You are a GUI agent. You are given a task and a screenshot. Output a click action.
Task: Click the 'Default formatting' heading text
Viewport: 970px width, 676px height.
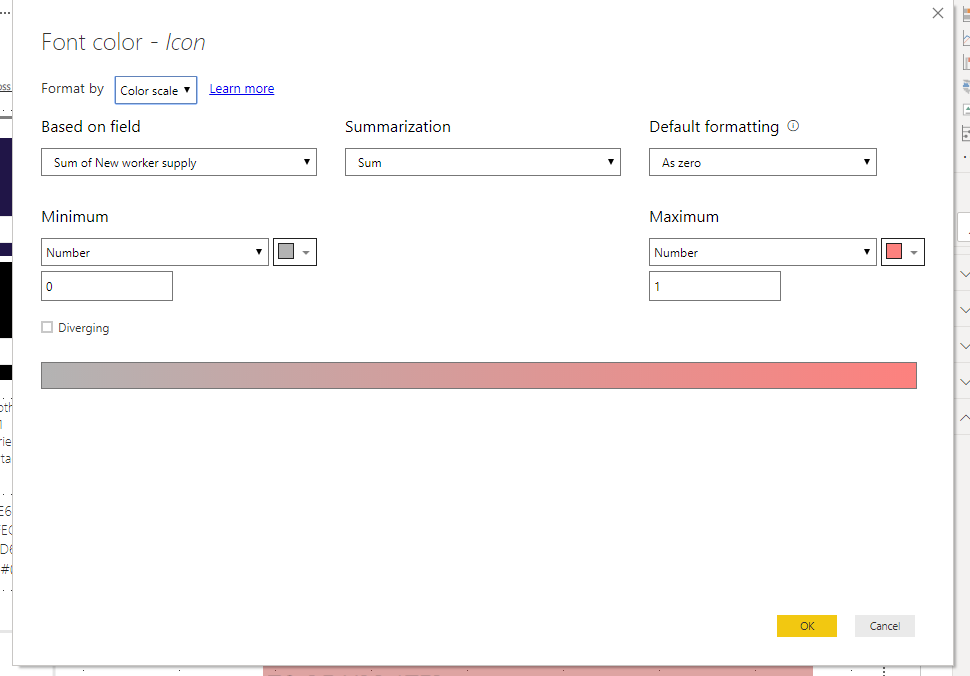coord(714,127)
